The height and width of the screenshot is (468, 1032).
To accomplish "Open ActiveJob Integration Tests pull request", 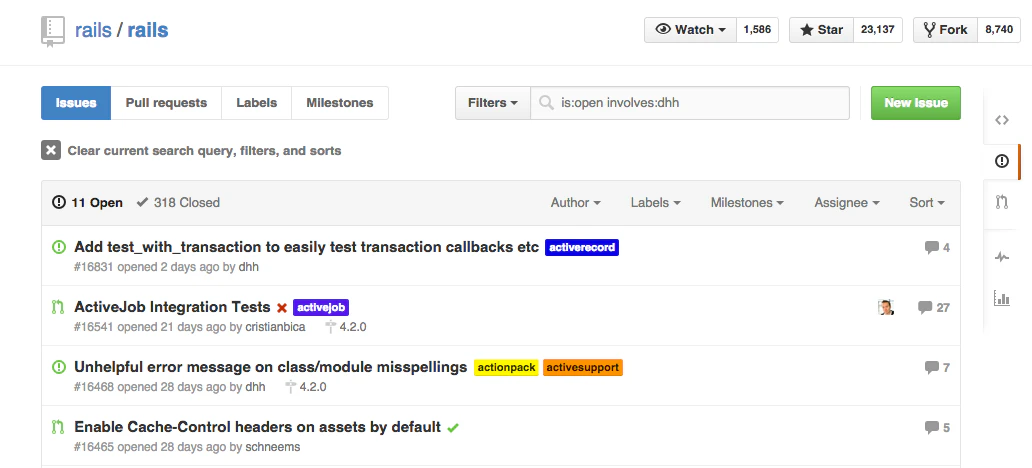I will [172, 307].
